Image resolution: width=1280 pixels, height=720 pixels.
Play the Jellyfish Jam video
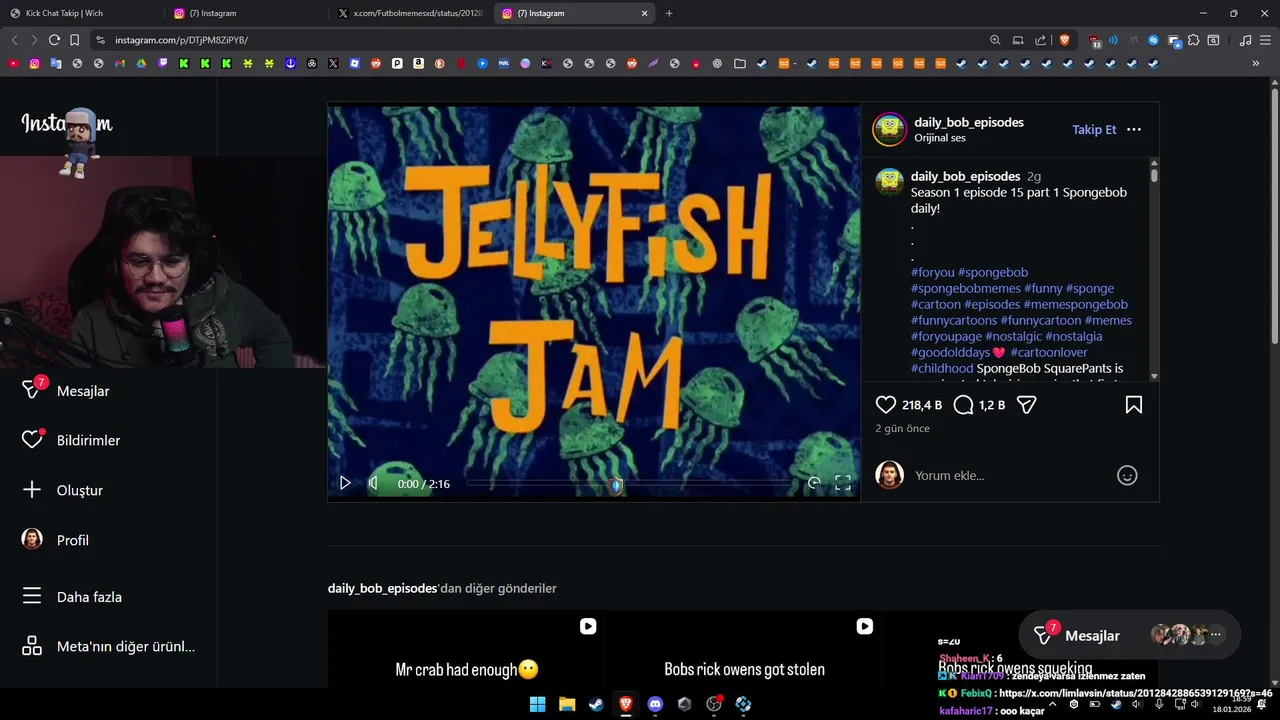tap(345, 483)
